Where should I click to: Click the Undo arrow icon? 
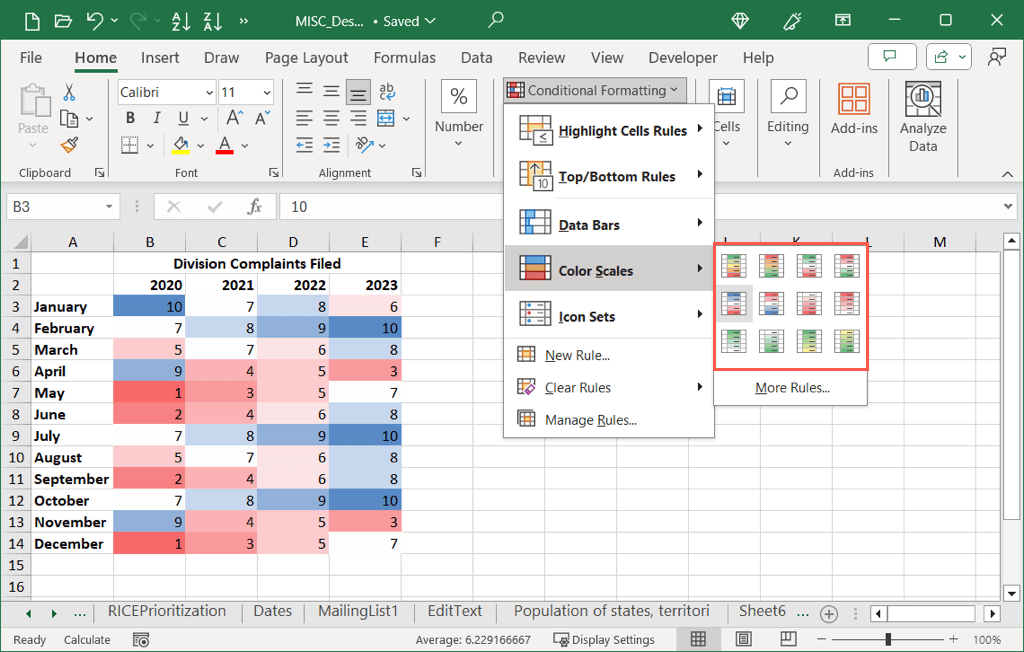[95, 21]
